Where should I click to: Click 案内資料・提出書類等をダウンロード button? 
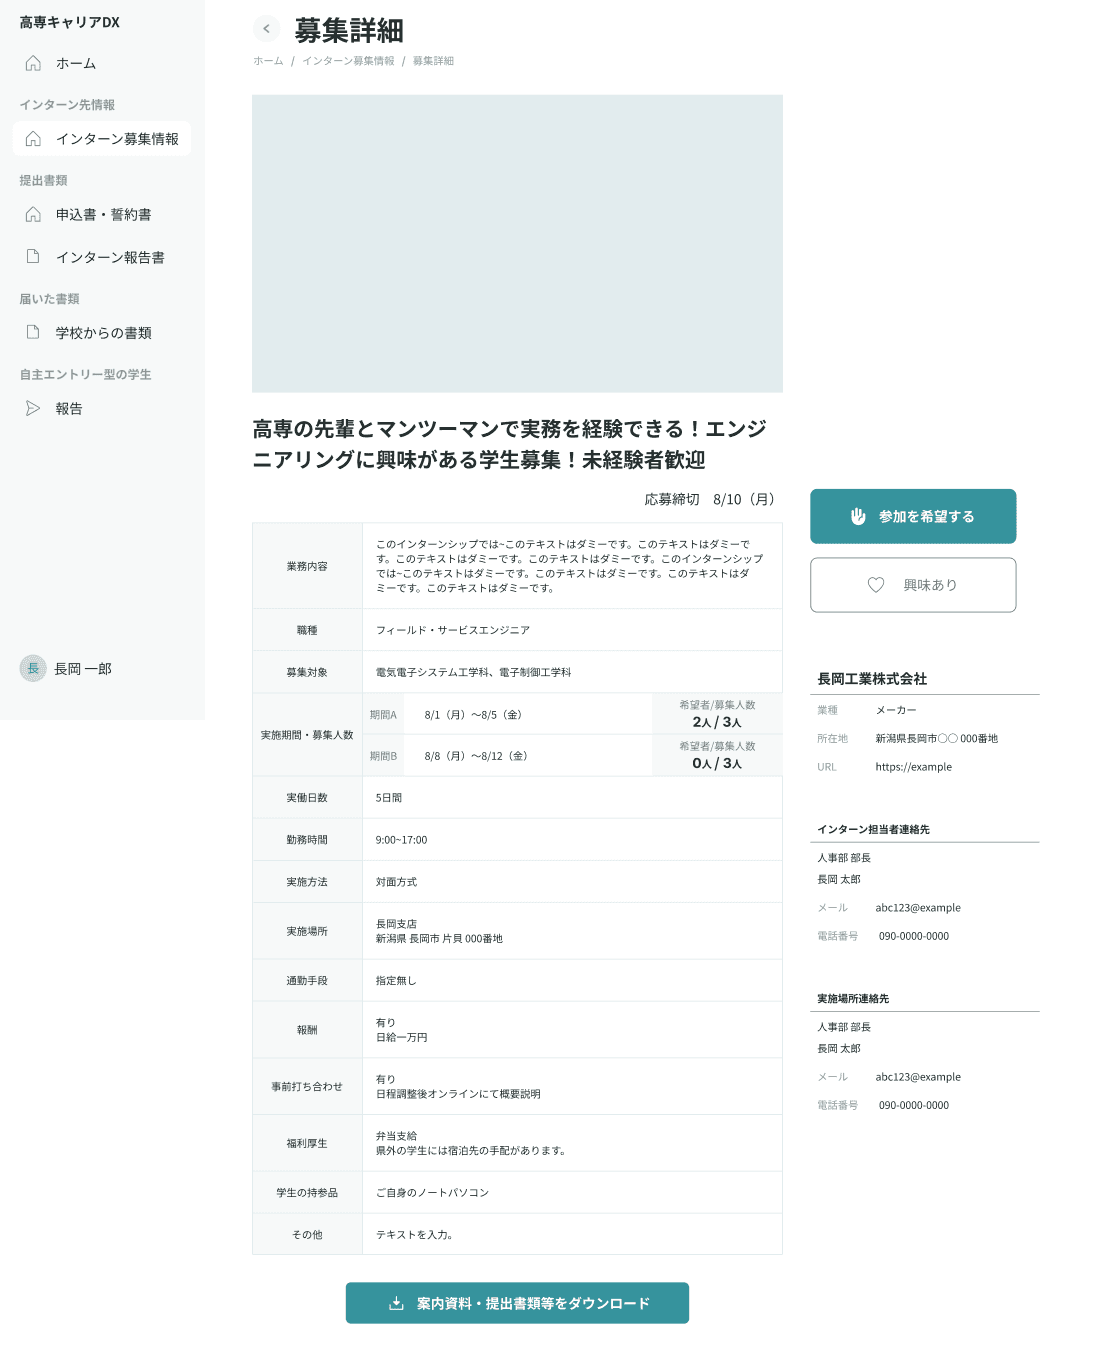[517, 1303]
